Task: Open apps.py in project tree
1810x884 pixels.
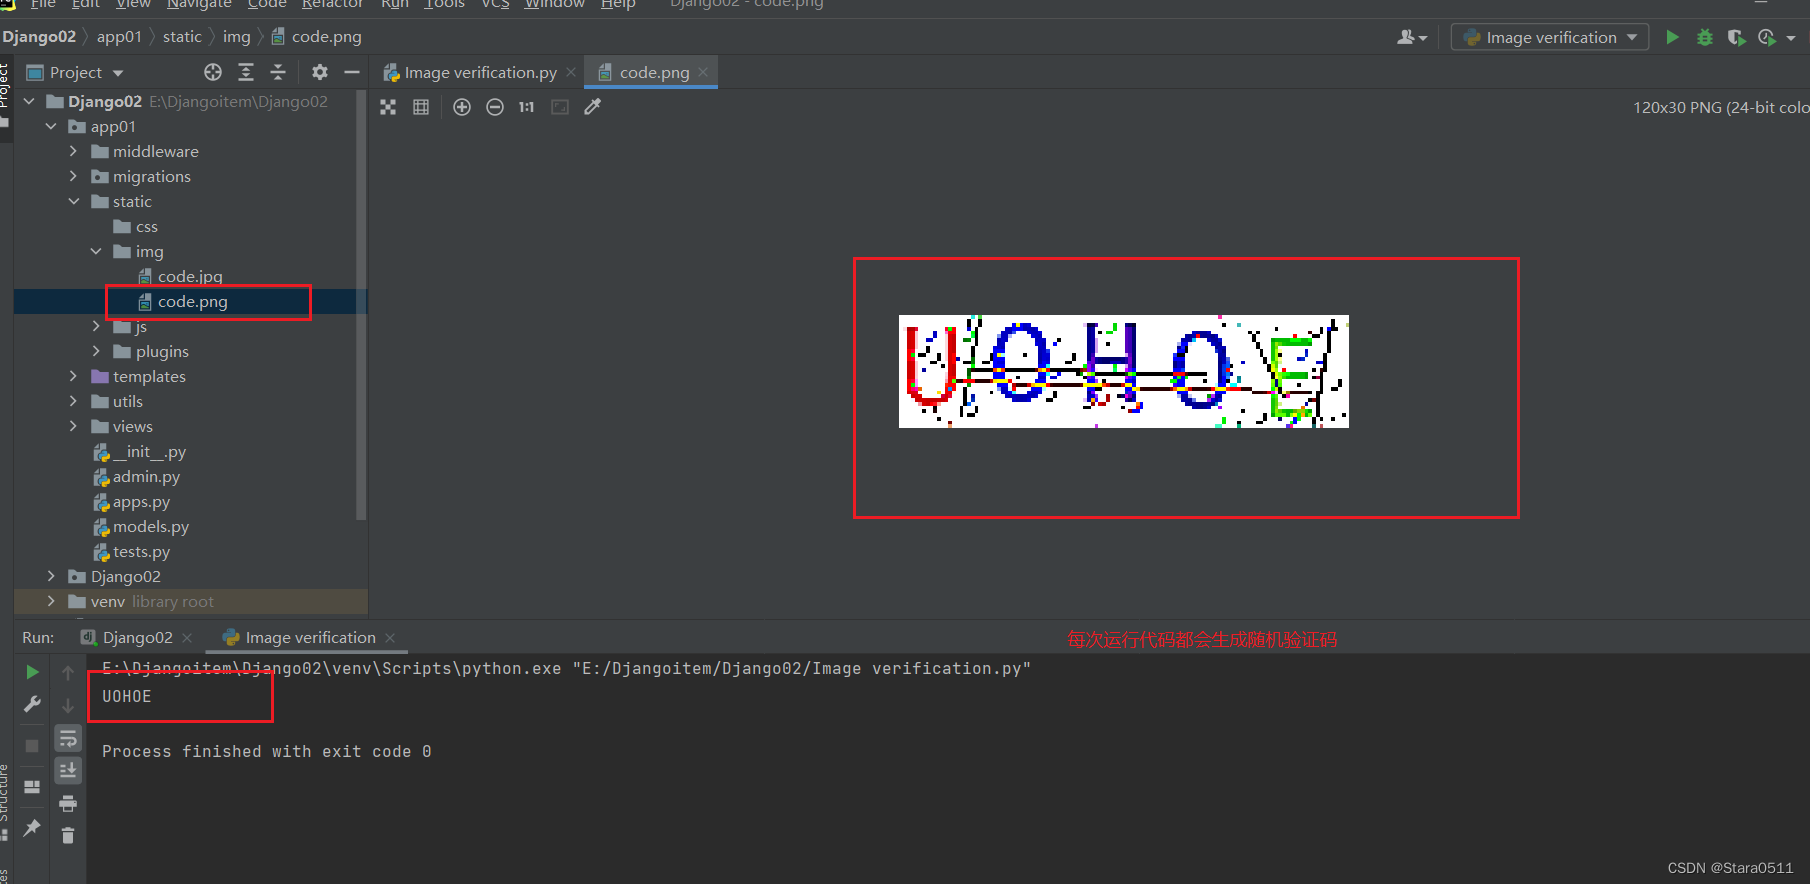Action: click(132, 502)
